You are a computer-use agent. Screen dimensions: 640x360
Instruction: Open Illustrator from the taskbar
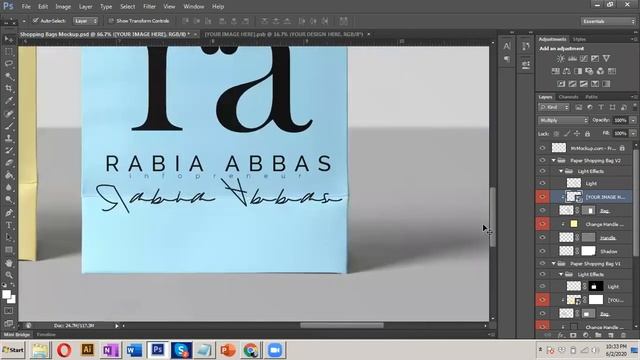87,350
